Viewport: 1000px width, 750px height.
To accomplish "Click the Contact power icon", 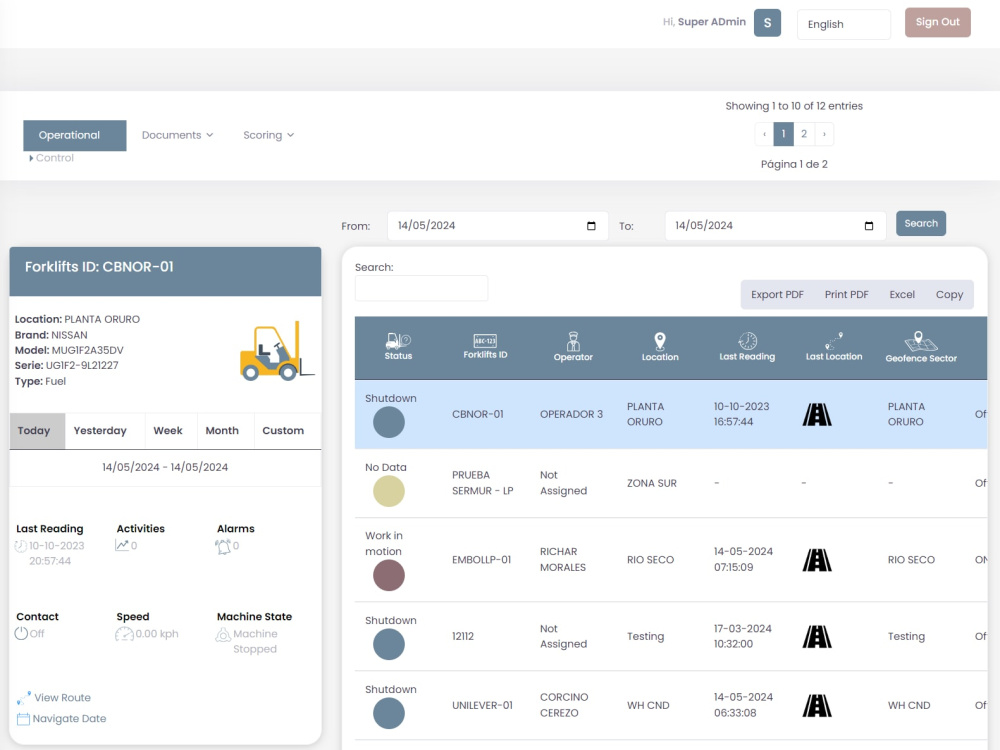I will 21,633.
